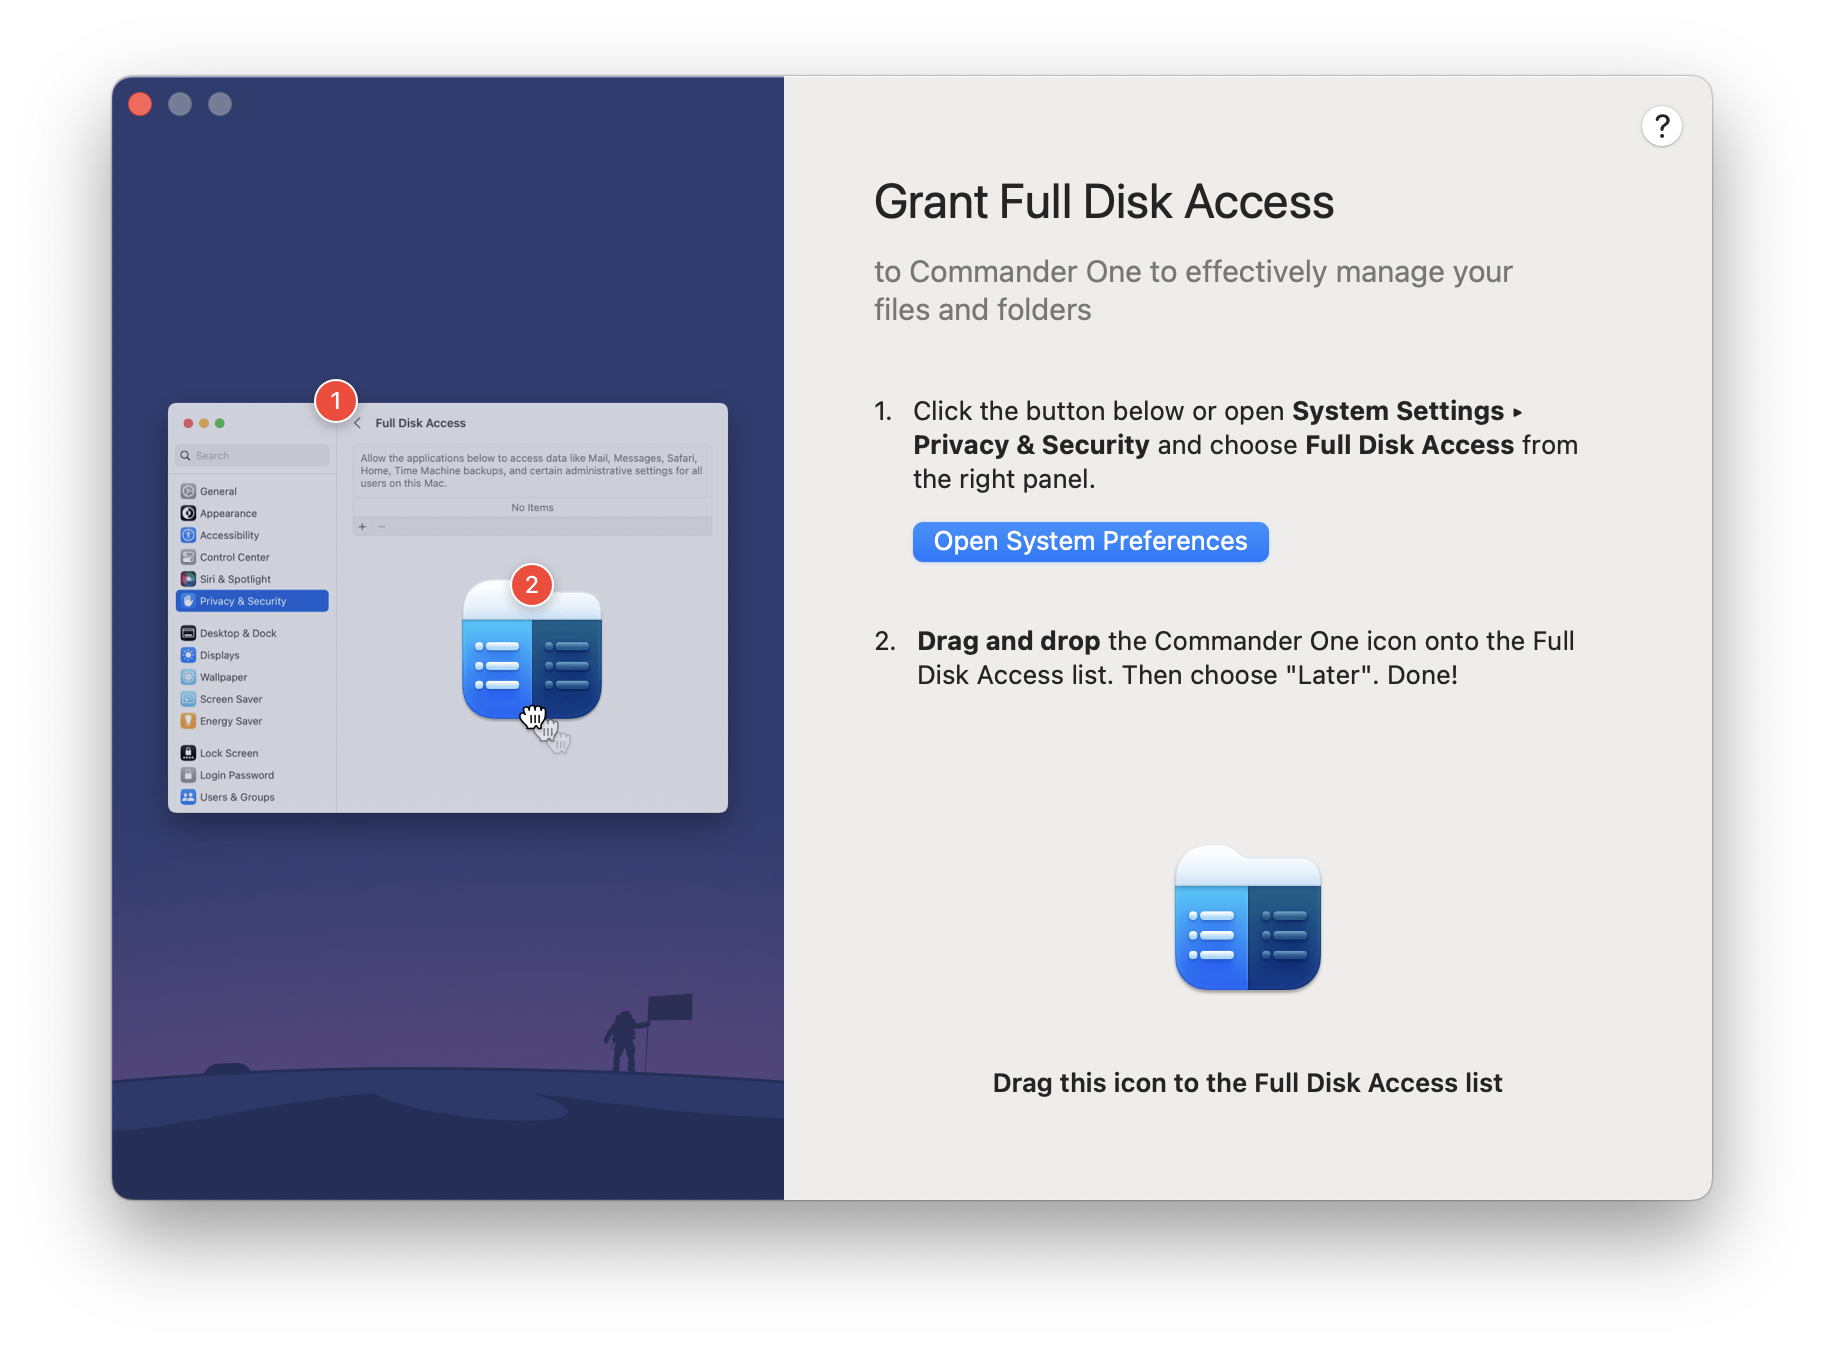Screen dimensions: 1824x1348
Task: Click the Search field in the settings sidebar
Action: click(251, 455)
